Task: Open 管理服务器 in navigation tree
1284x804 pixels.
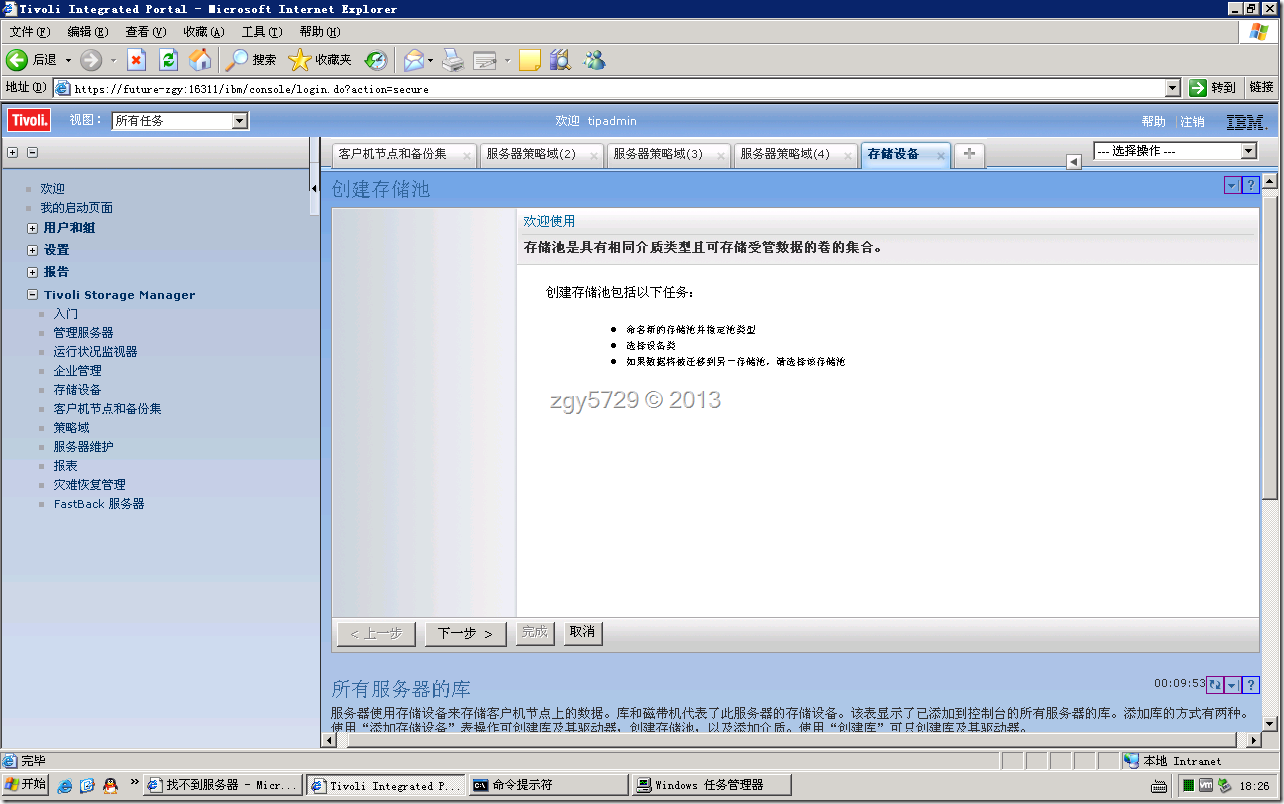Action: click(x=83, y=333)
